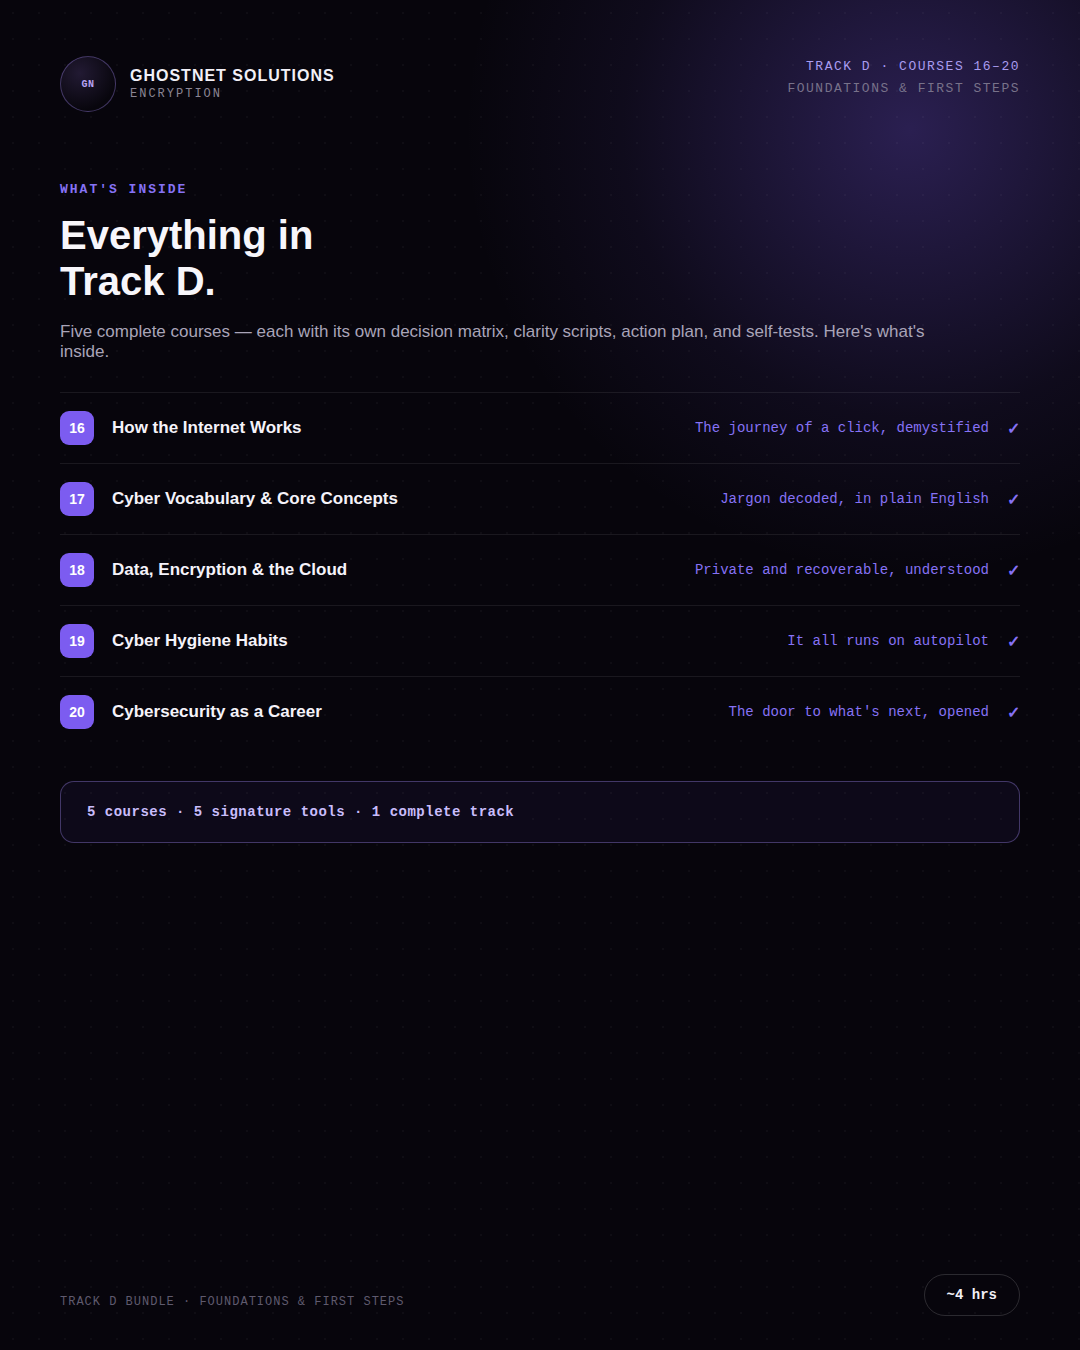
Task: Click the 5 courses summary banner
Action: (540, 812)
